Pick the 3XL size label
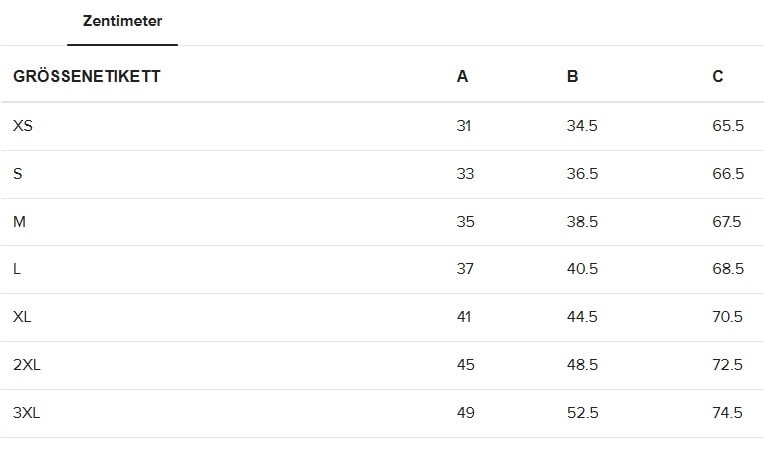764x461 pixels. point(27,413)
